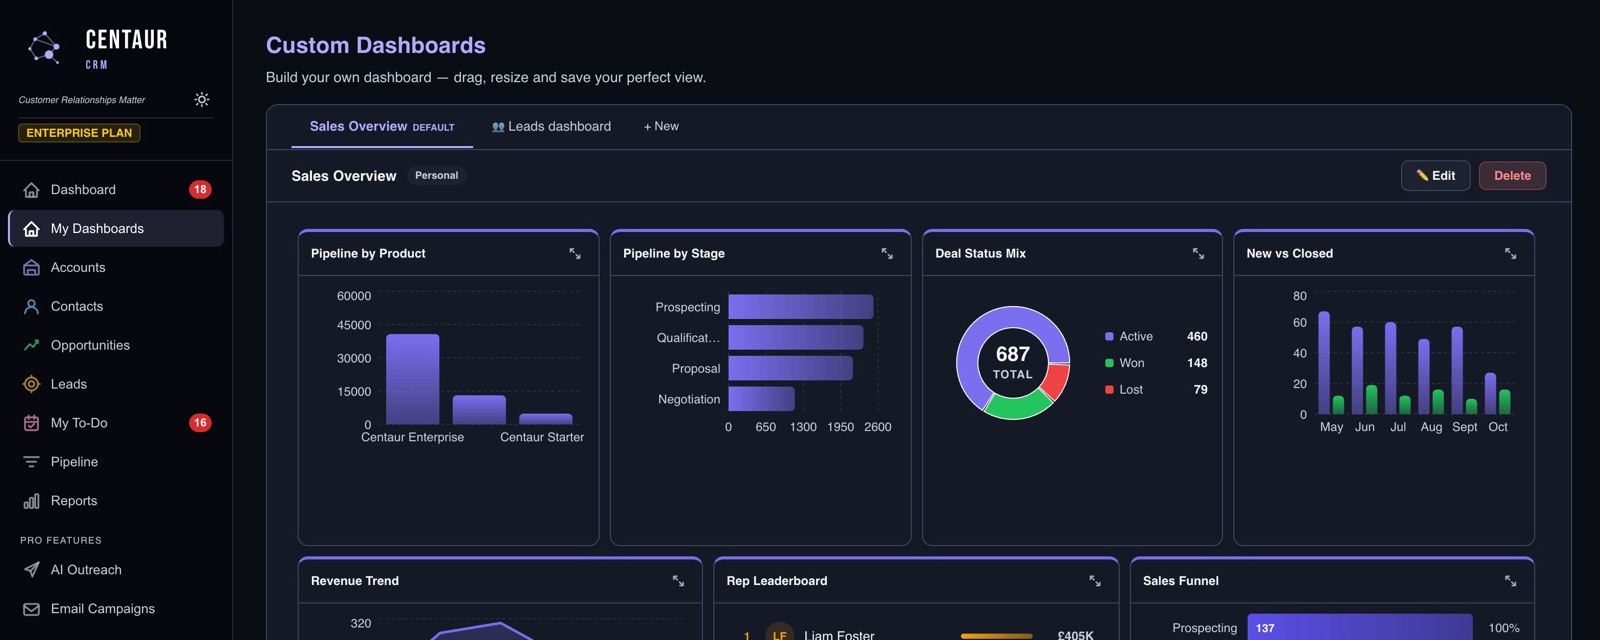Switch to the Sales Overview tab
Image resolution: width=1600 pixels, height=640 pixels.
tap(382, 127)
